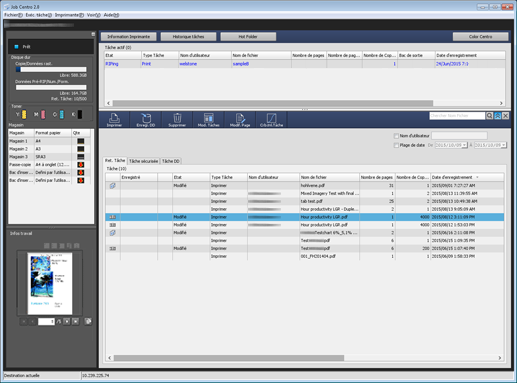Clear the file name search with X icon
The width and height of the screenshot is (517, 383).
point(506,116)
